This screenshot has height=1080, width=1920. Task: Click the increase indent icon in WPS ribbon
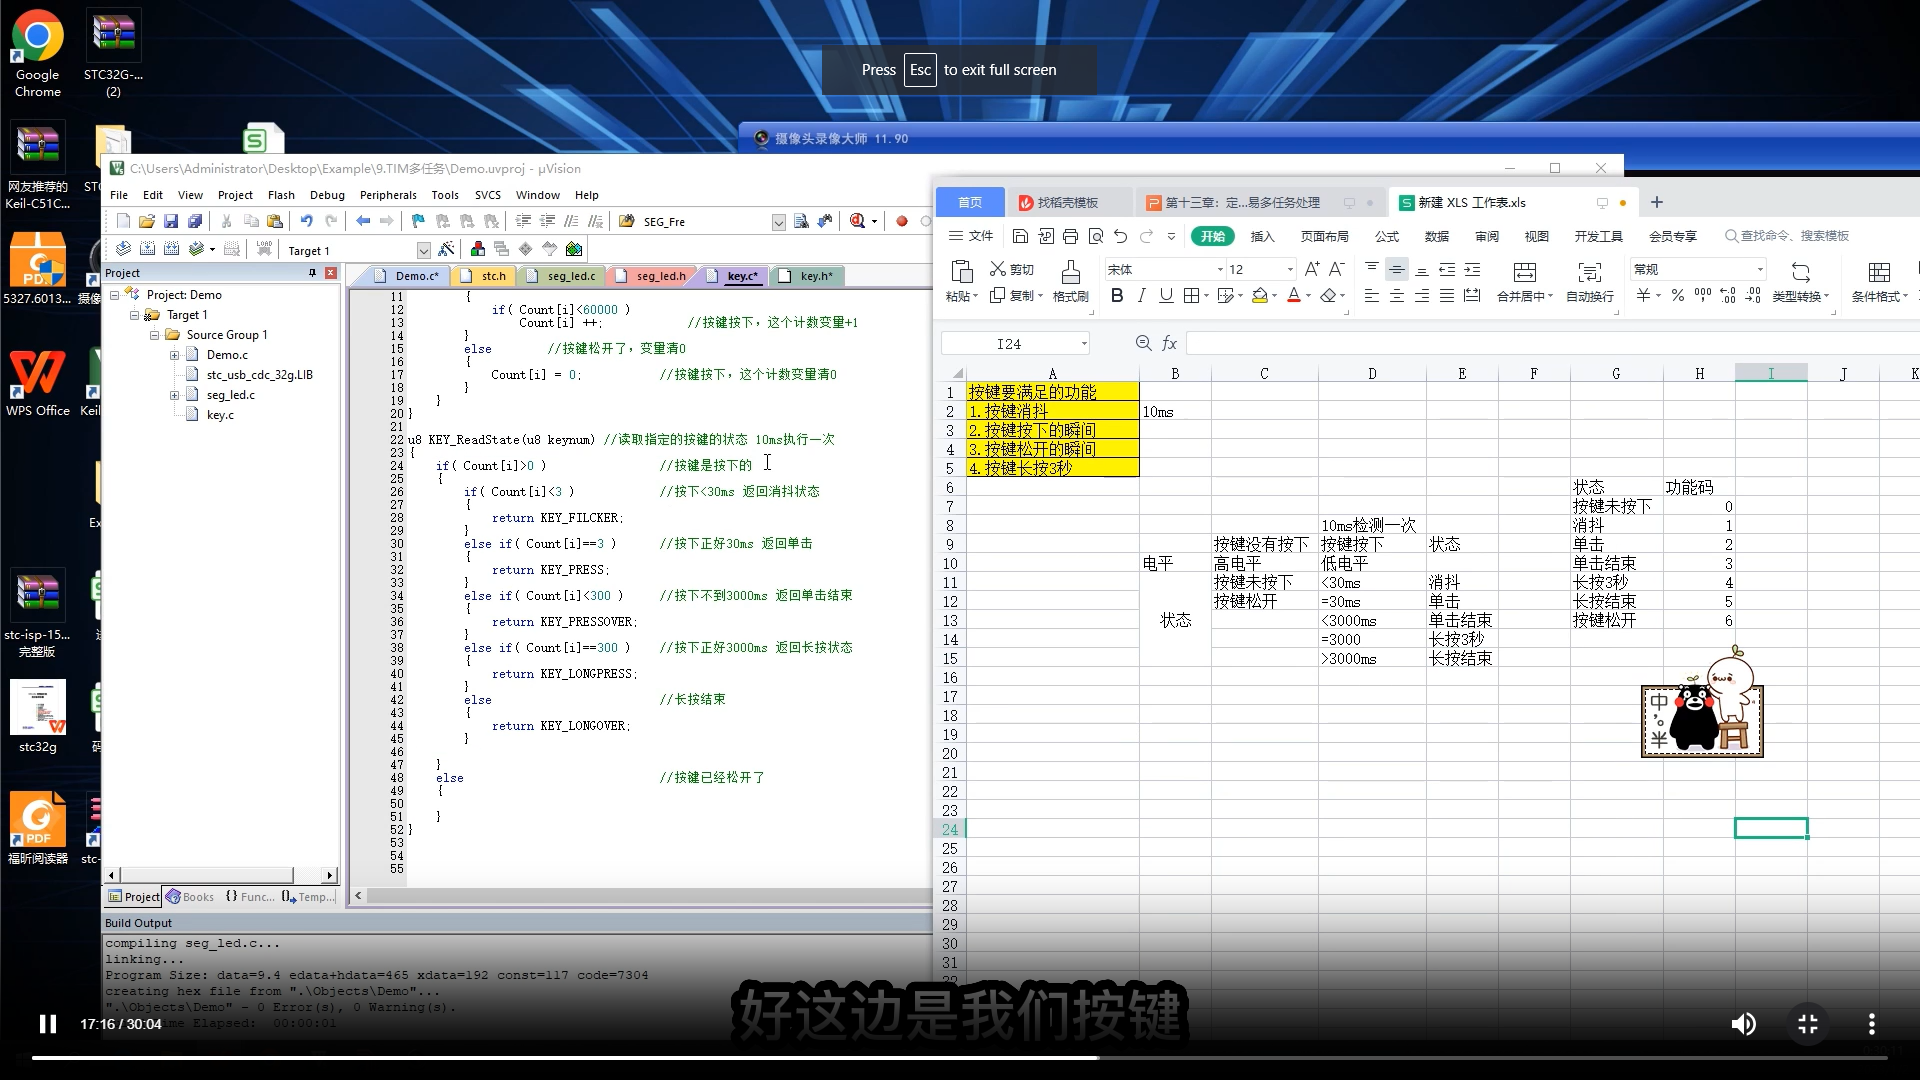pos(1472,269)
